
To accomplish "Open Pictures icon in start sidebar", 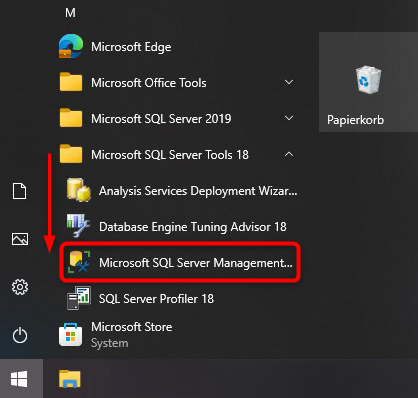I will point(20,239).
